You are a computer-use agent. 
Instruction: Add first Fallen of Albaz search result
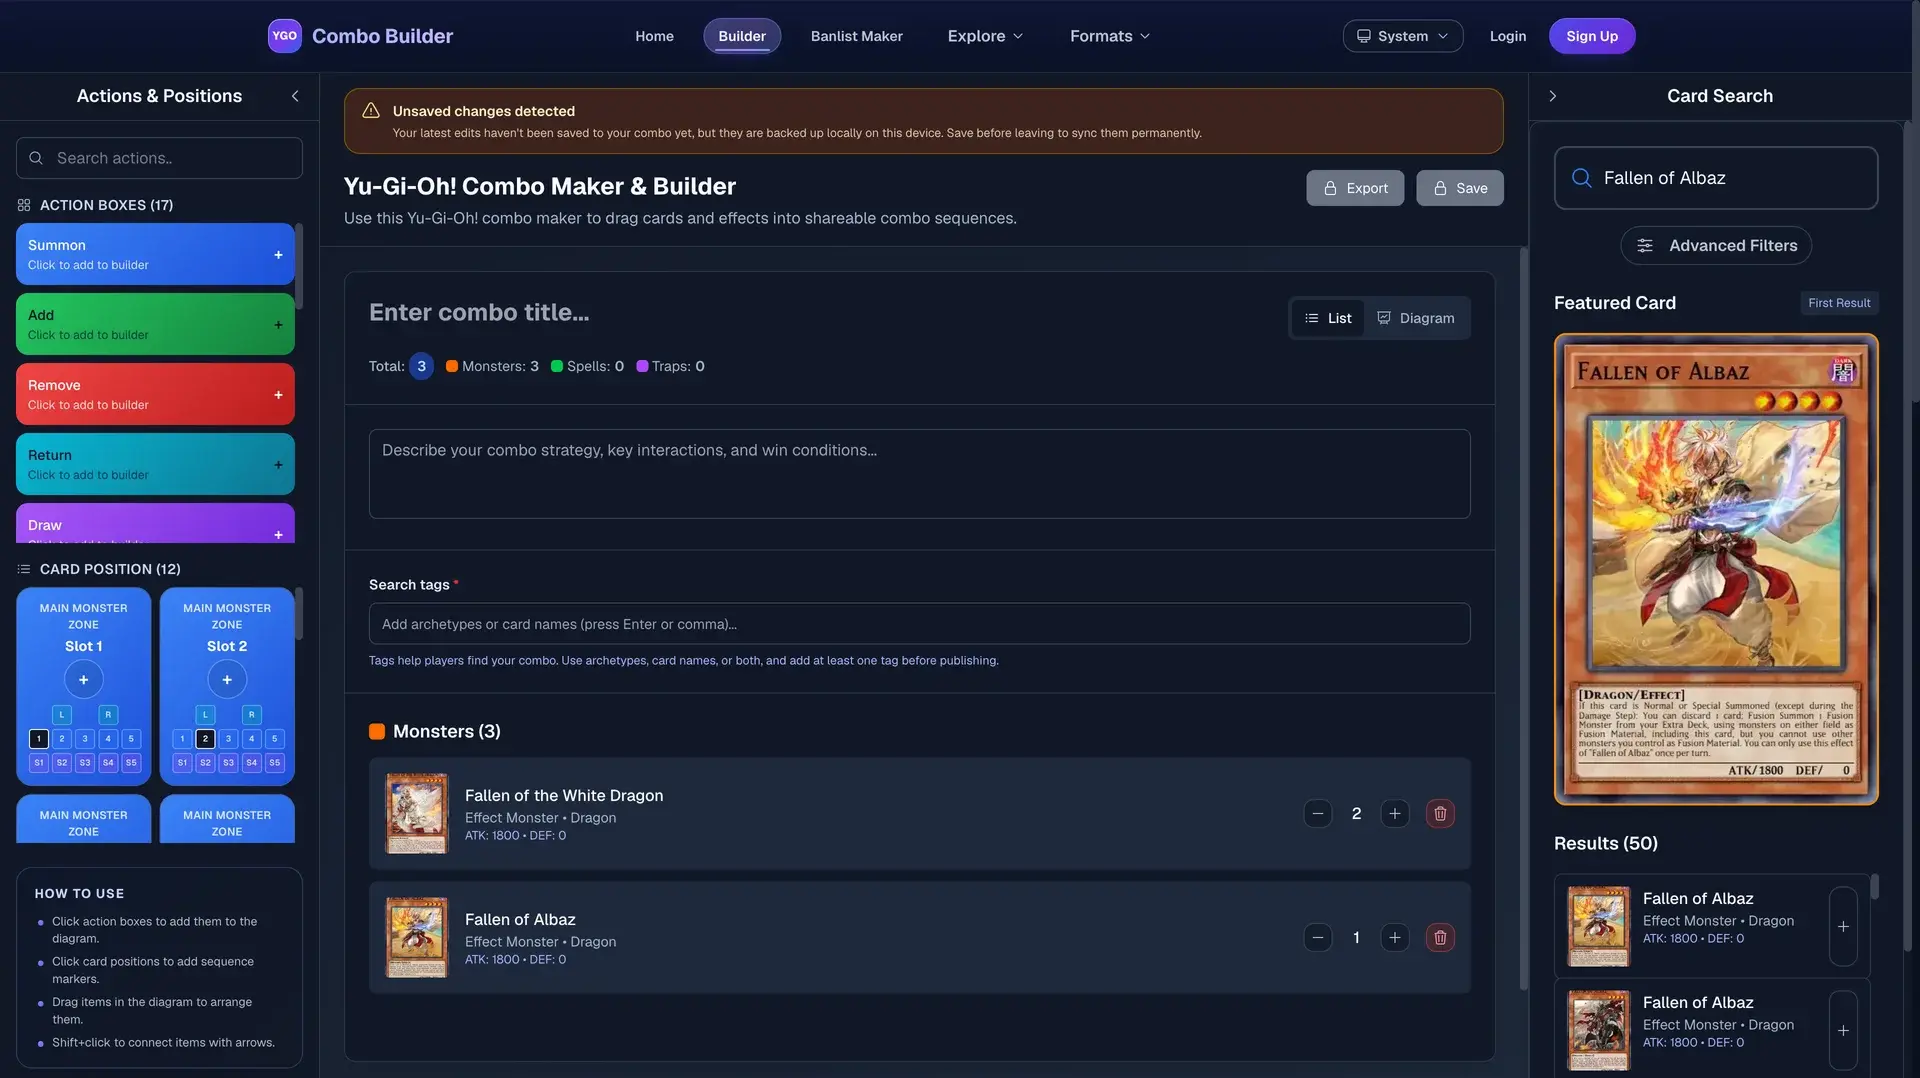[1843, 927]
